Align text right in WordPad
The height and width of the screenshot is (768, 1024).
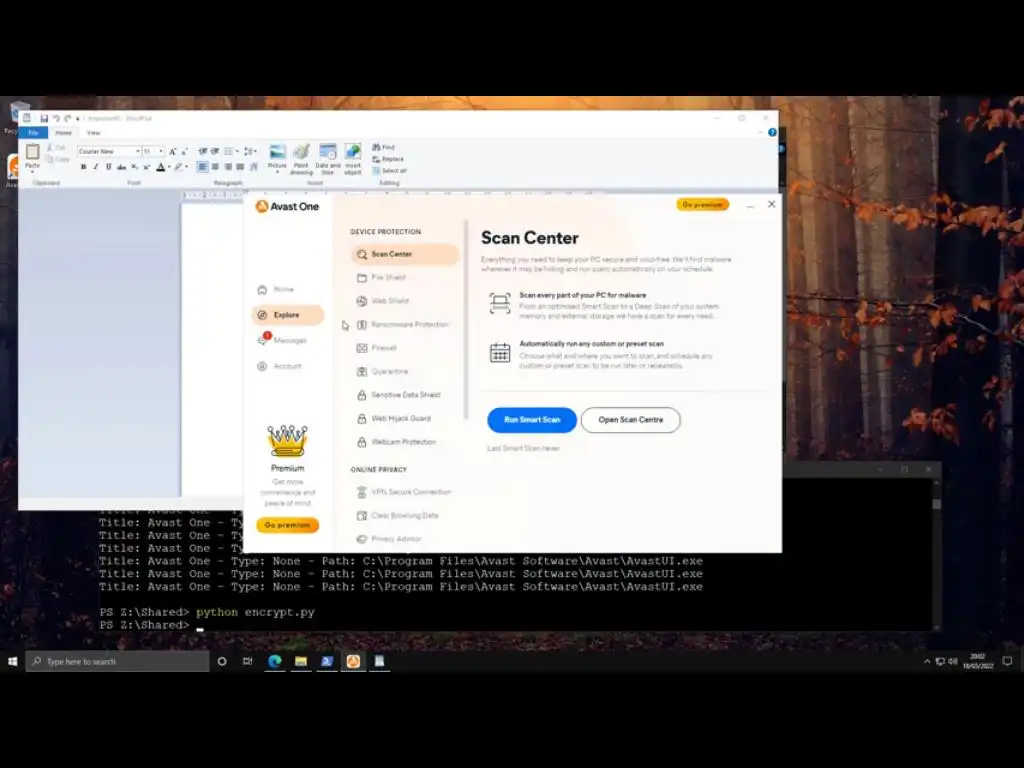click(228, 167)
